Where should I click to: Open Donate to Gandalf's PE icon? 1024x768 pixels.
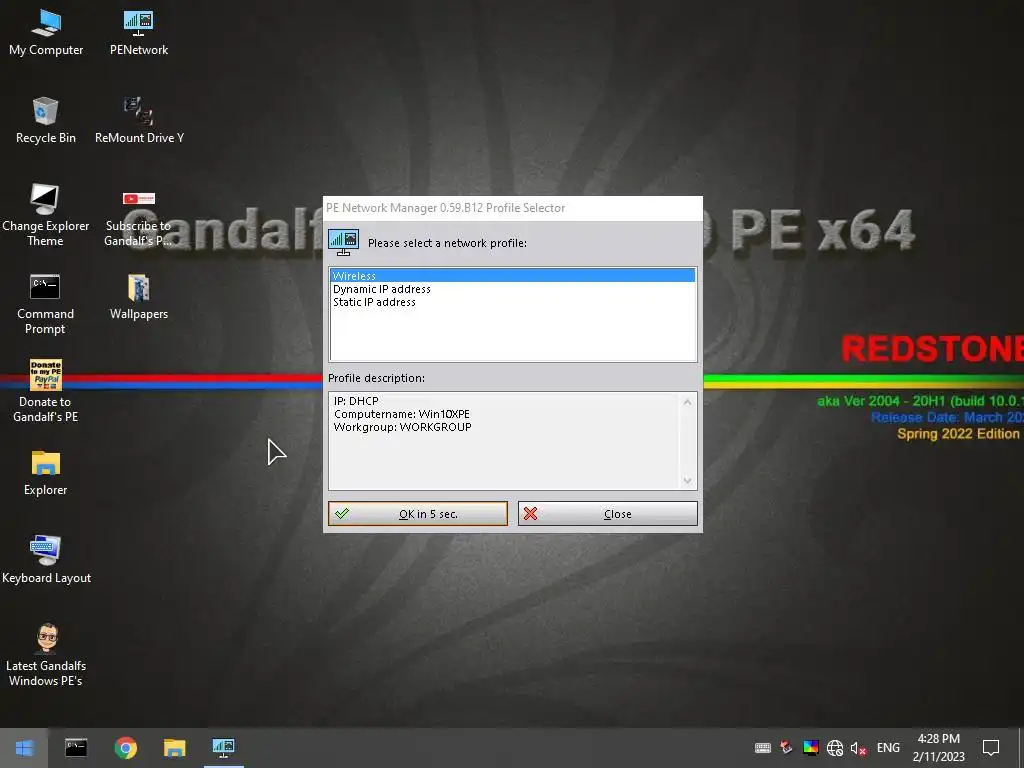click(x=45, y=391)
